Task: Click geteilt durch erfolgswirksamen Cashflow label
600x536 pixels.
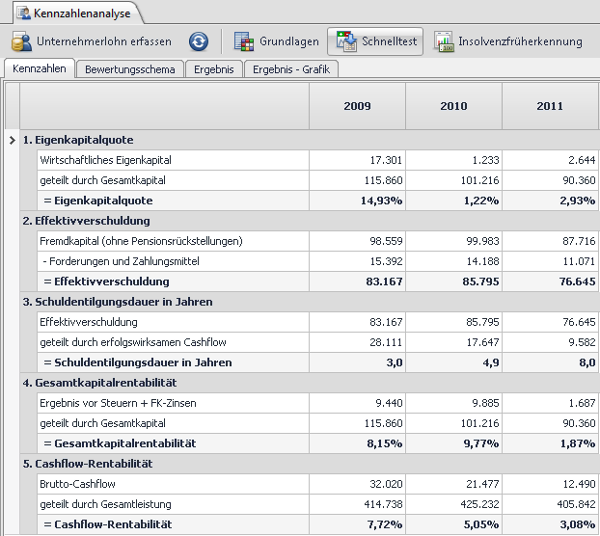Action: 133,342
